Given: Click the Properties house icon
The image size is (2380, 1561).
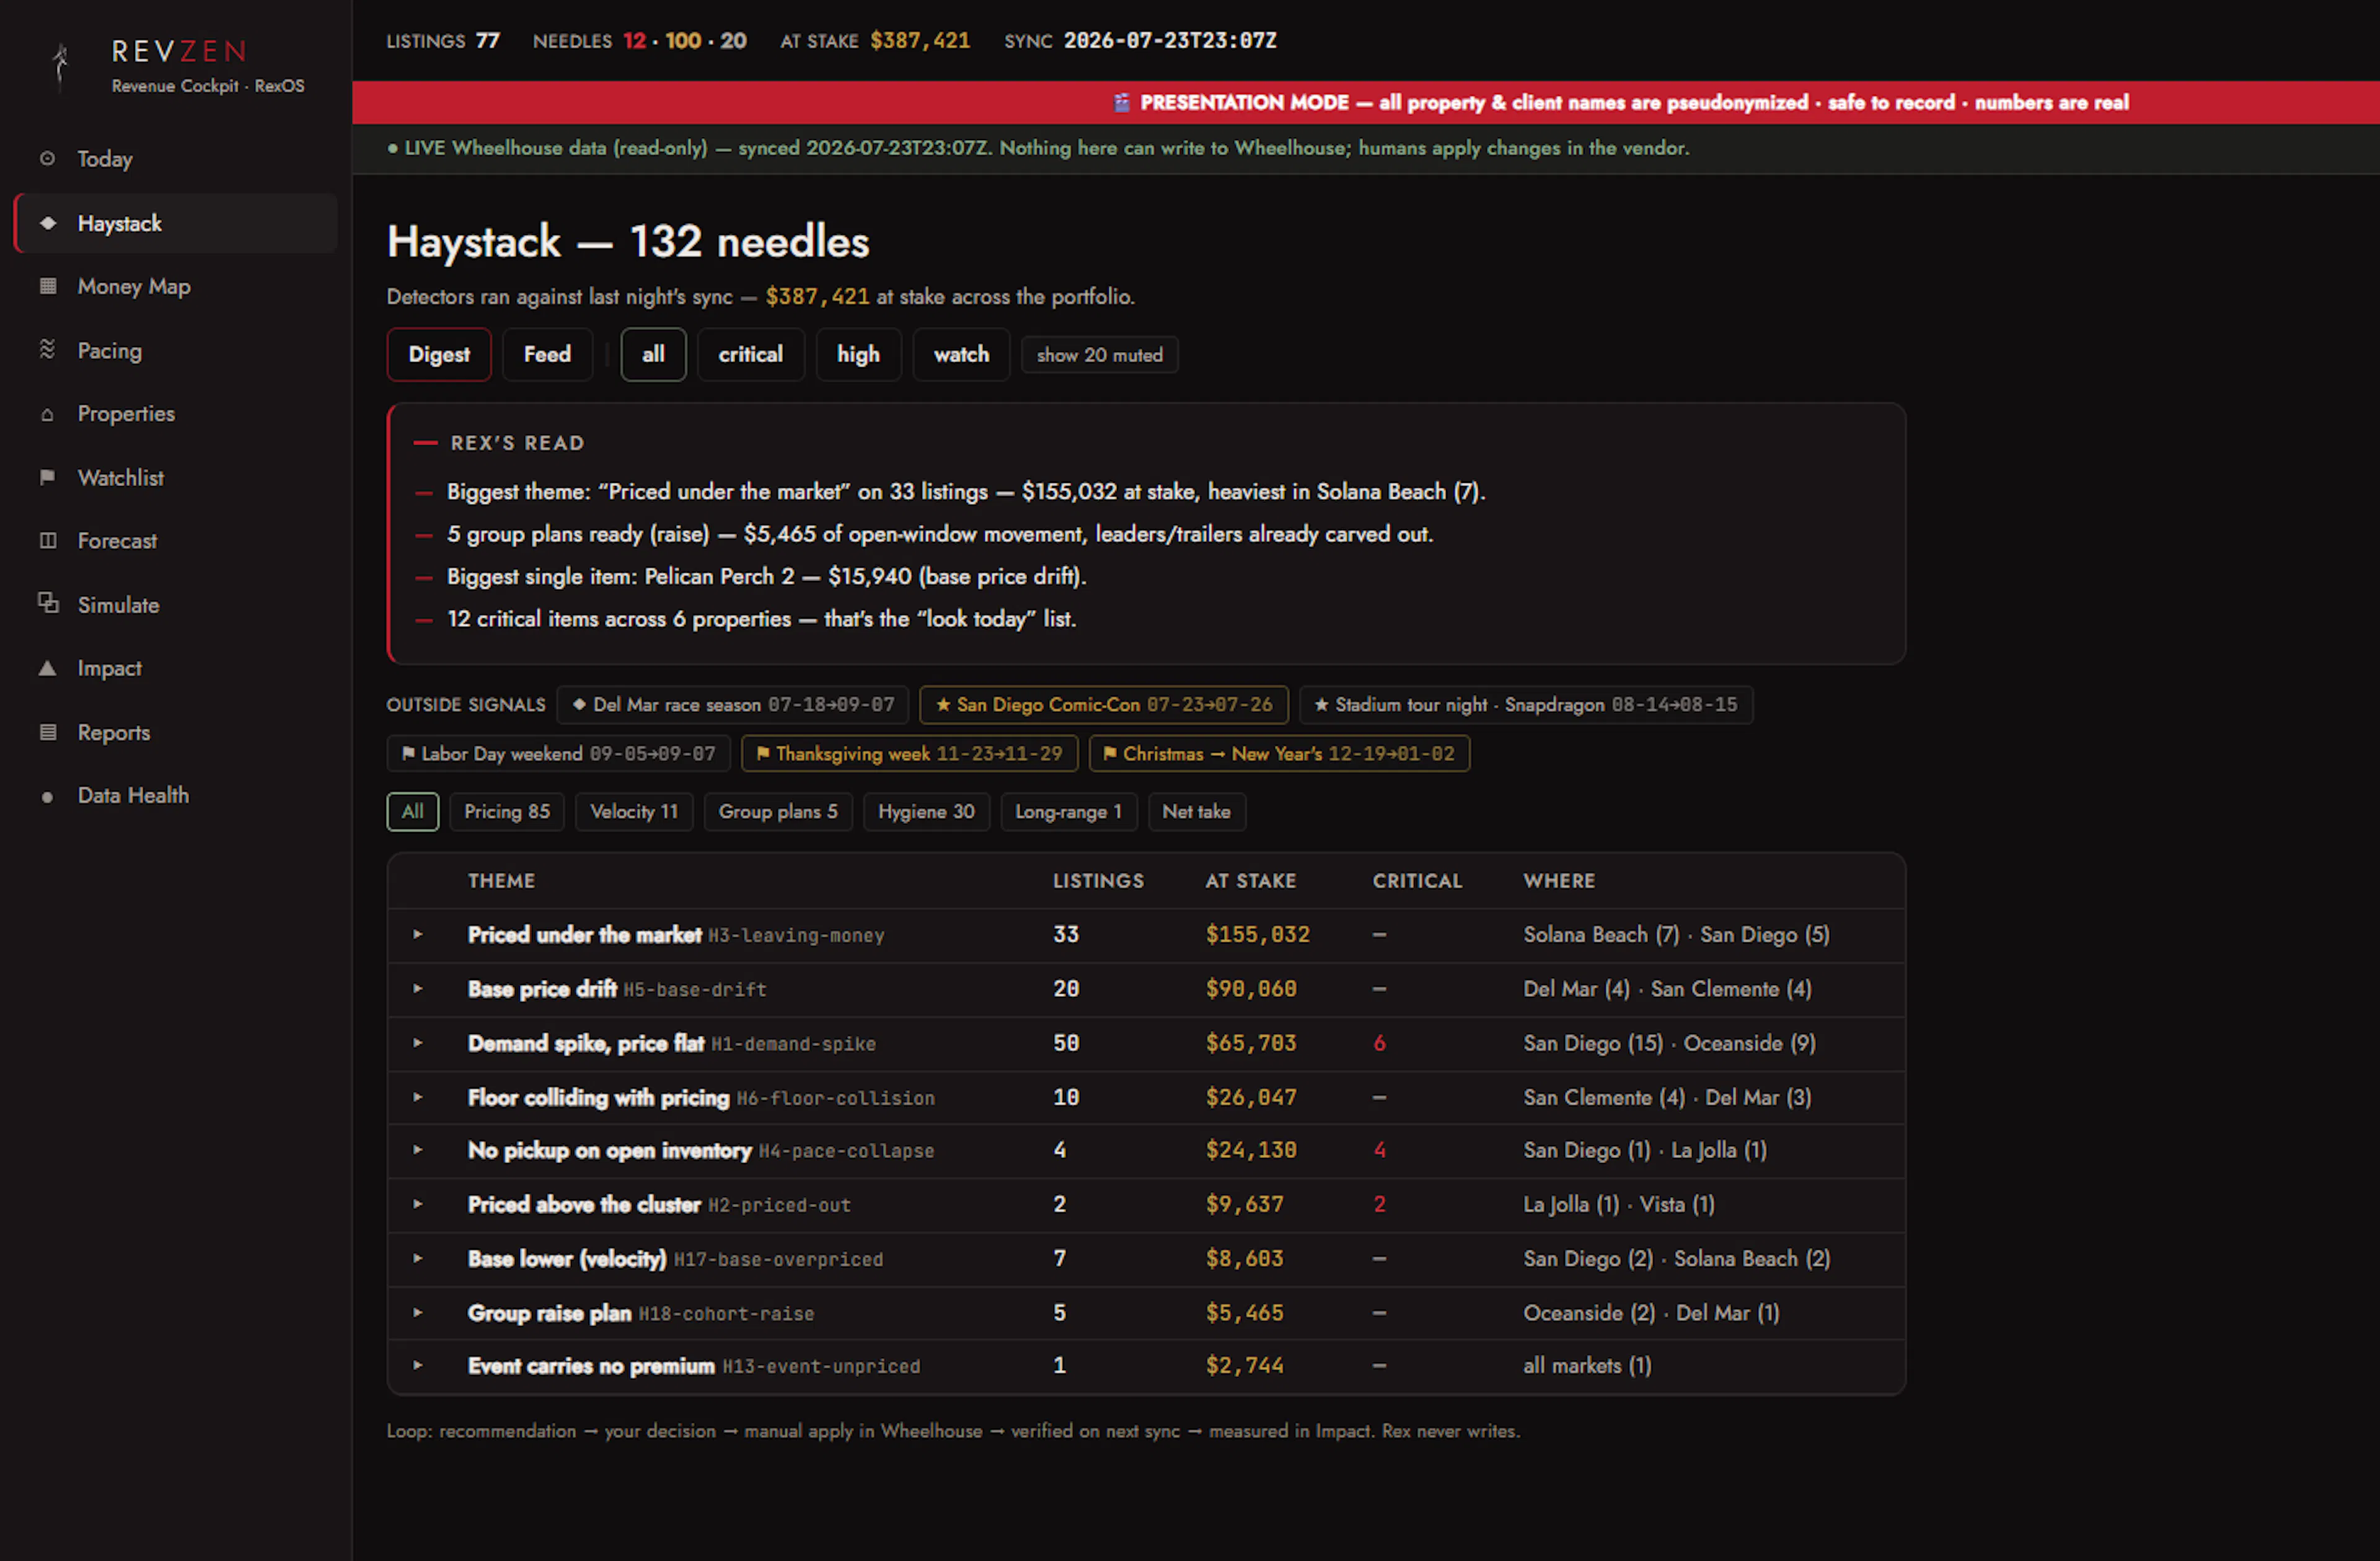Looking at the screenshot, I should tap(47, 414).
